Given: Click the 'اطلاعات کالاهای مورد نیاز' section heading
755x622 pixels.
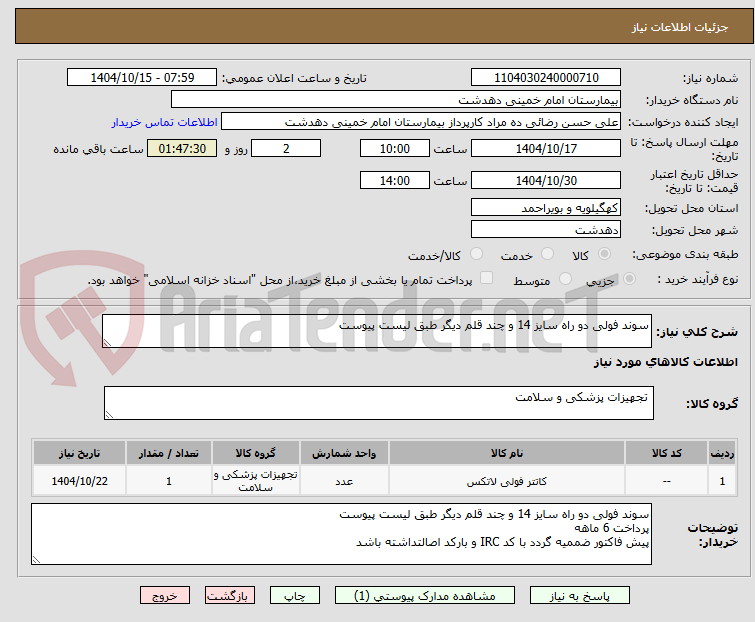Looking at the screenshot, I should pos(665,362).
